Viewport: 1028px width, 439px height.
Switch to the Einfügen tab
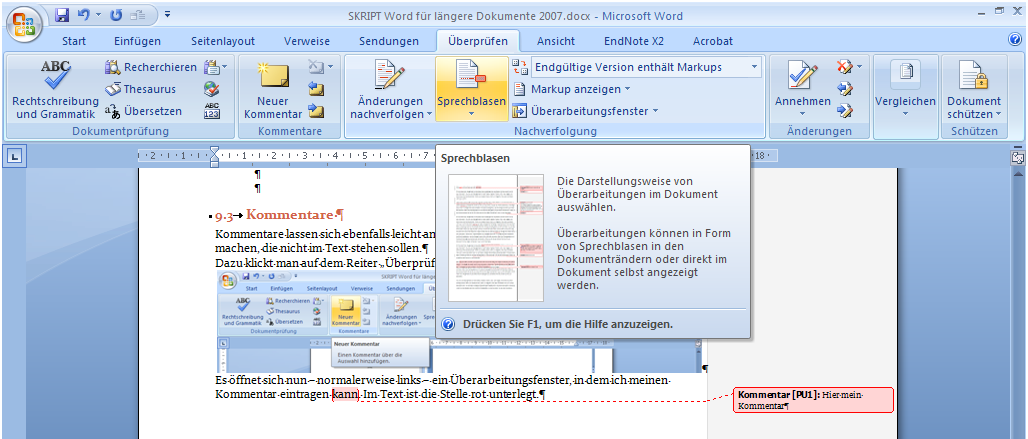tap(137, 41)
